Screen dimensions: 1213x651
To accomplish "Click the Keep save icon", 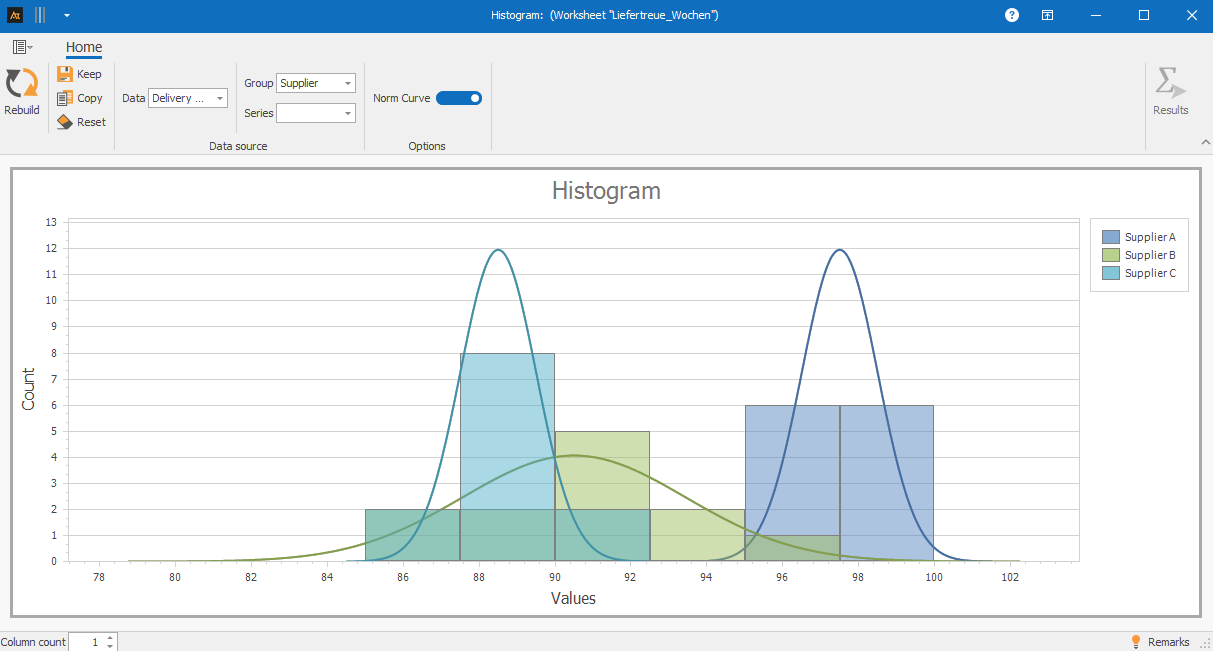I will click(65, 74).
